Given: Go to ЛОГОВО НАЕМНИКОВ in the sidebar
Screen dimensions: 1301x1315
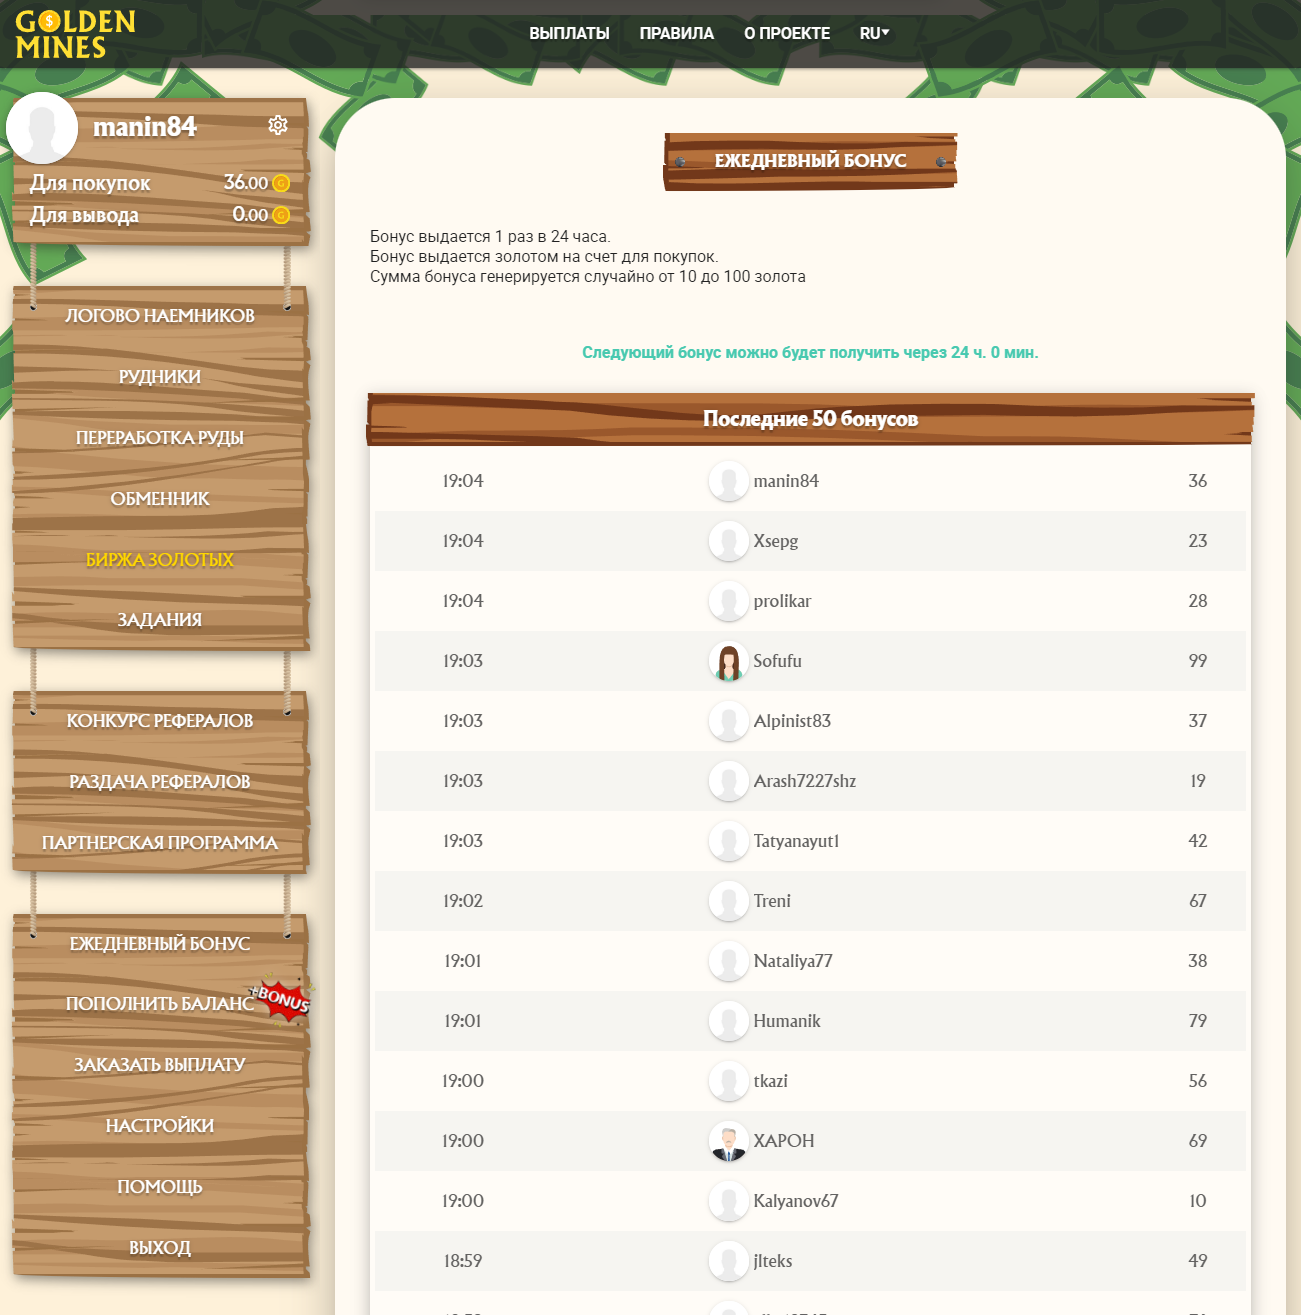Looking at the screenshot, I should (160, 316).
